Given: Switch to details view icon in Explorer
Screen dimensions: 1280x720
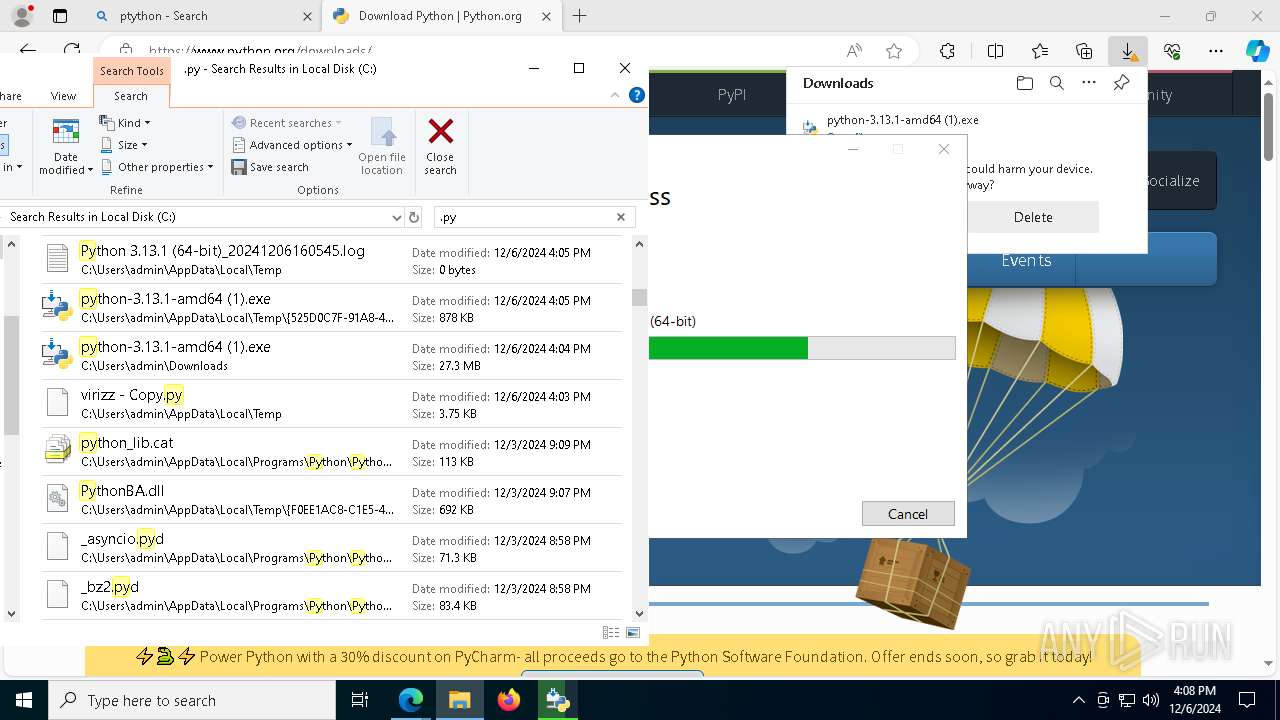Looking at the screenshot, I should click(611, 633).
